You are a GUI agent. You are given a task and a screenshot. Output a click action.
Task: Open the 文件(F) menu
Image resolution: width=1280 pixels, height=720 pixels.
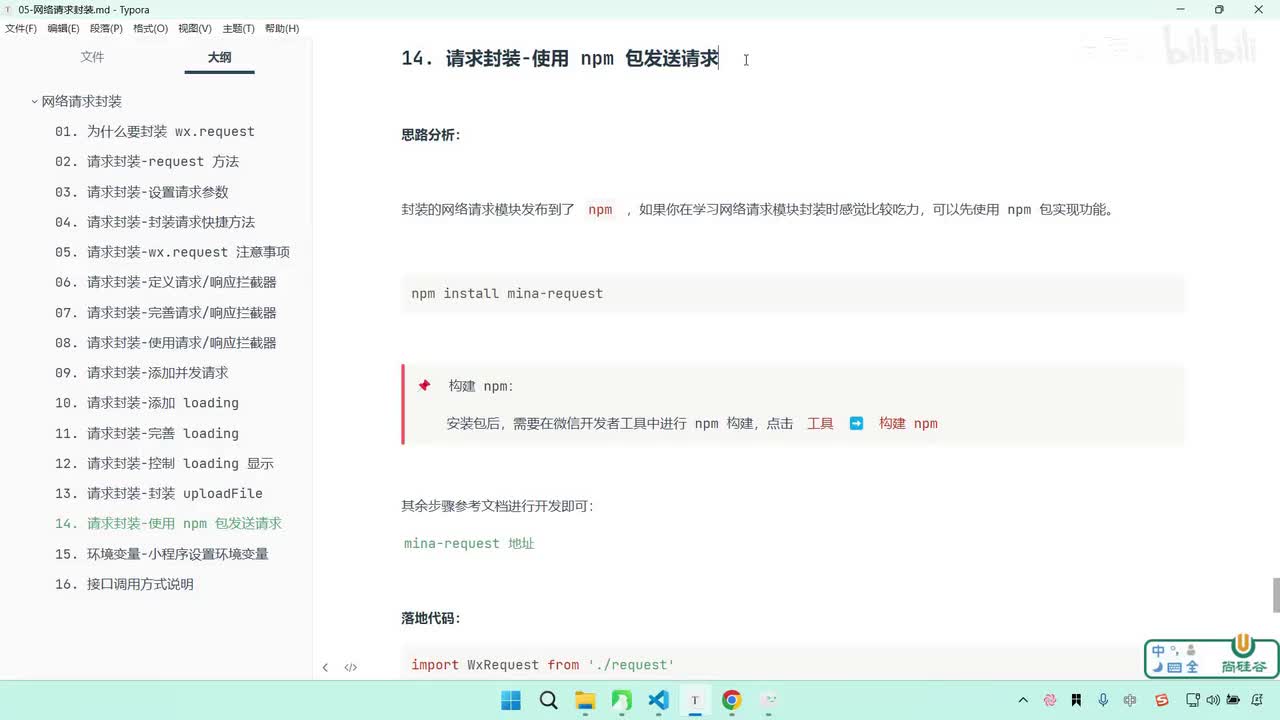click(x=21, y=29)
